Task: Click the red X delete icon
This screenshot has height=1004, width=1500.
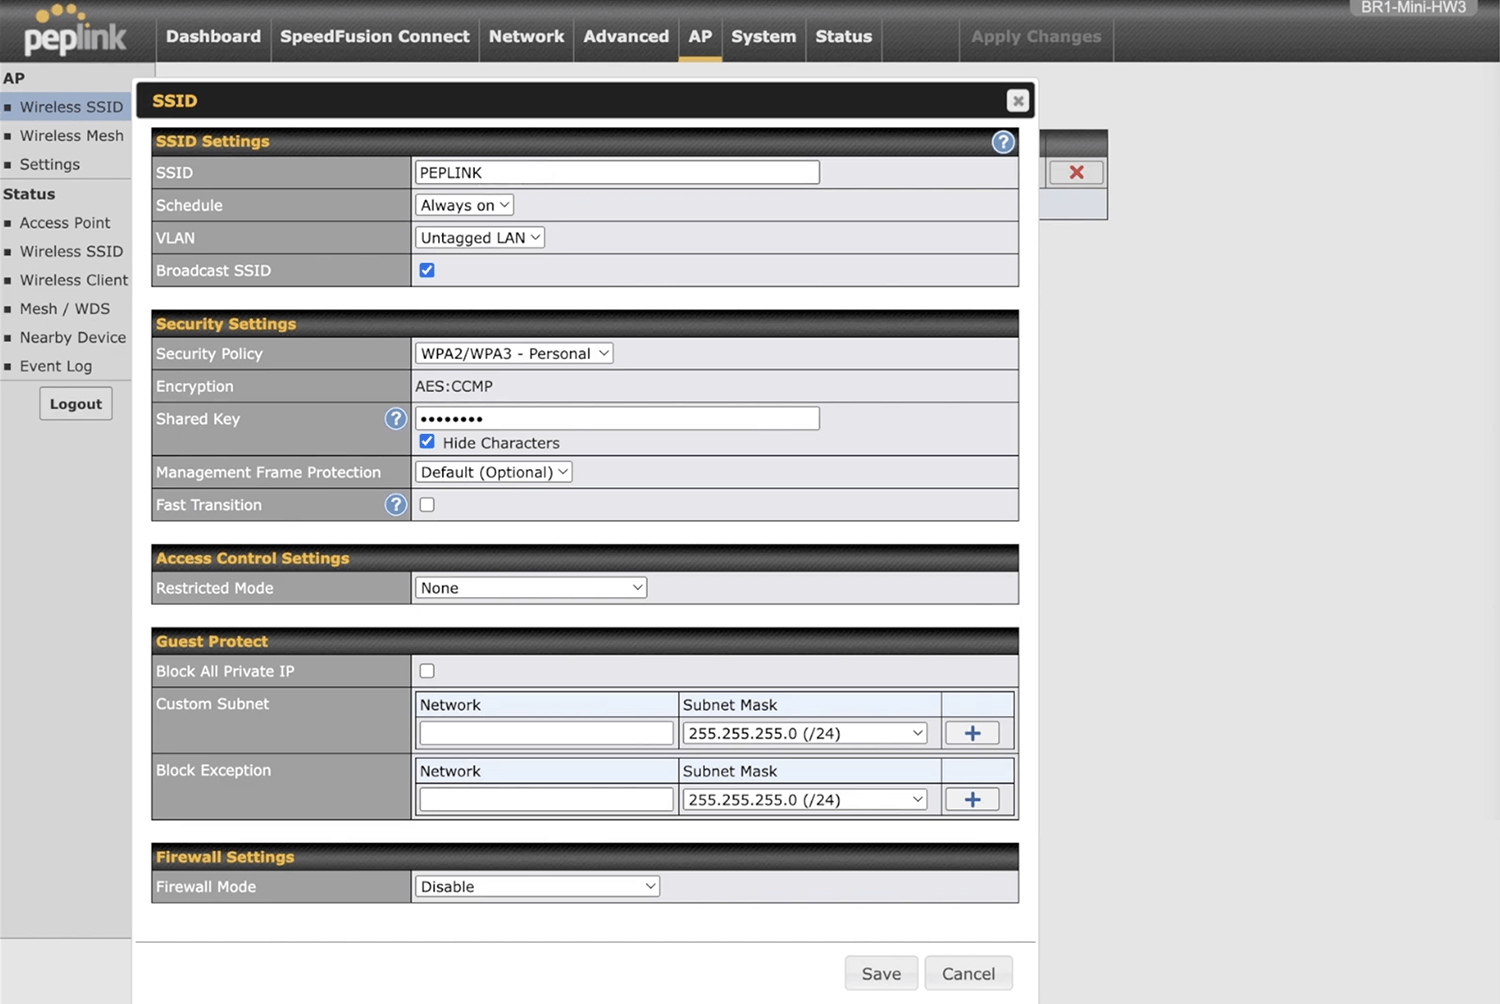Action: pos(1076,172)
